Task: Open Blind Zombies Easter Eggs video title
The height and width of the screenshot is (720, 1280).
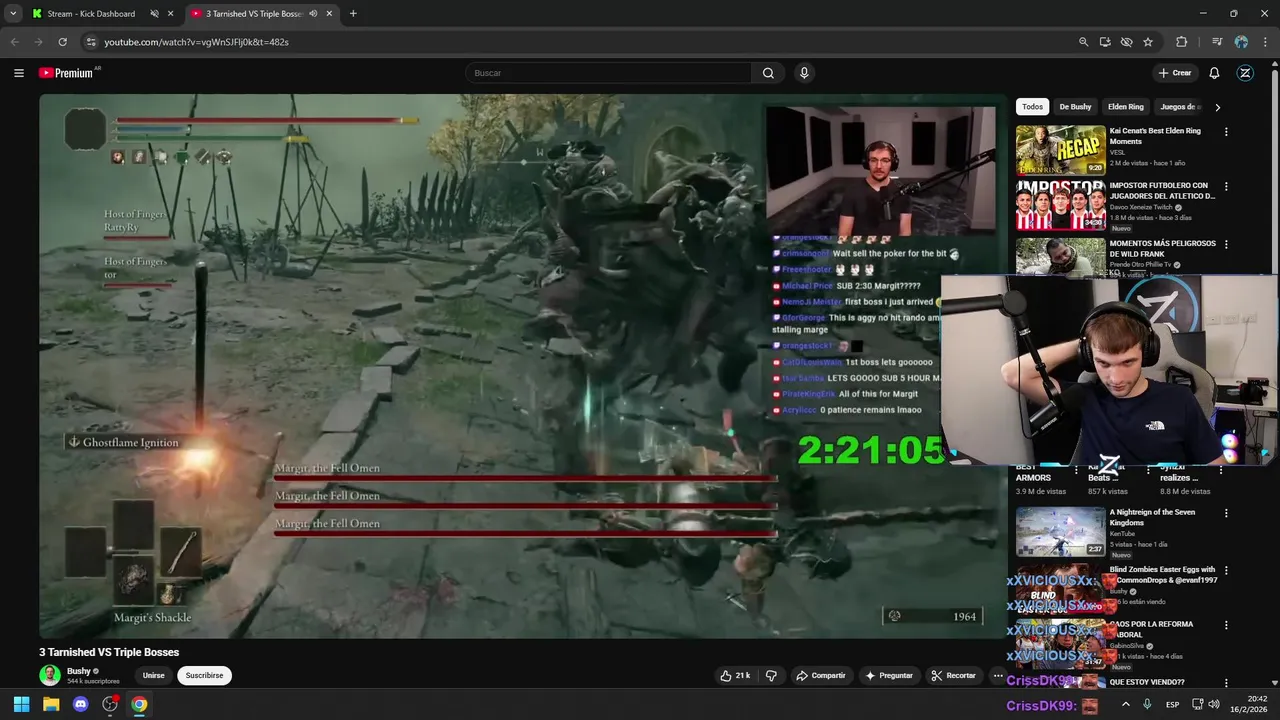Action: tap(1163, 575)
